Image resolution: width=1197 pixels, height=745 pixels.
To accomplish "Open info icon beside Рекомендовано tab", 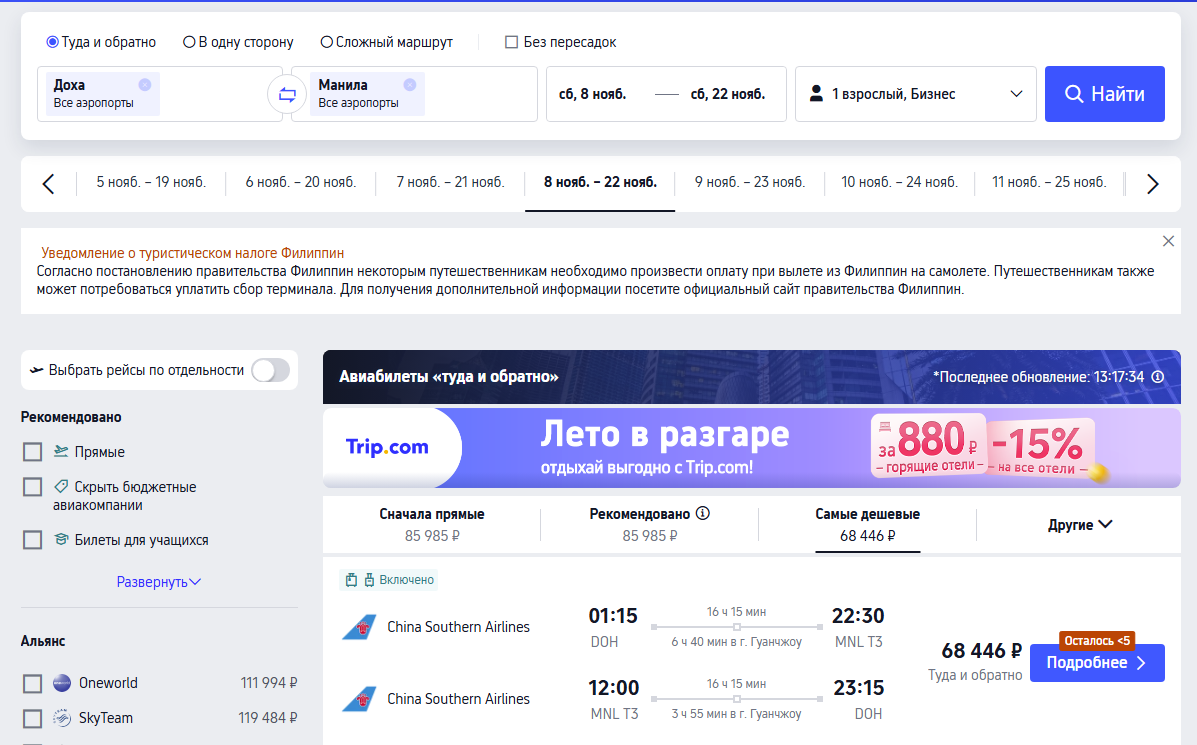I will click(703, 513).
